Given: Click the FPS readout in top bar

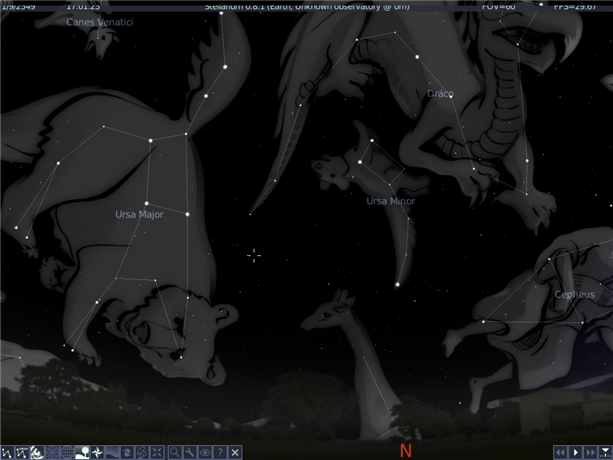Looking at the screenshot, I should (575, 6).
